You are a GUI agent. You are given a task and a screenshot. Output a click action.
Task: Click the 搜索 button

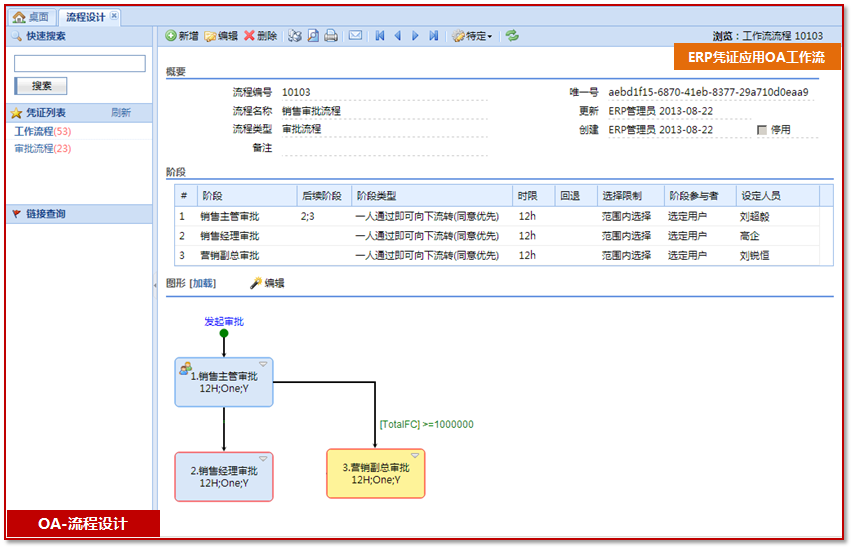tap(41, 85)
